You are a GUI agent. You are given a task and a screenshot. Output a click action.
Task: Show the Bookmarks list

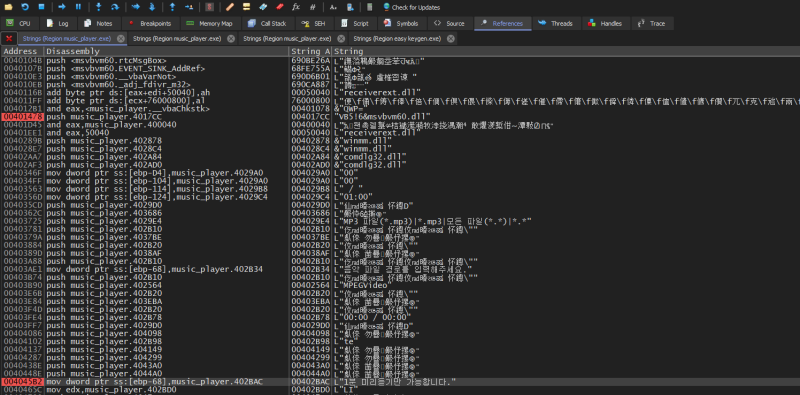tap(279, 7)
